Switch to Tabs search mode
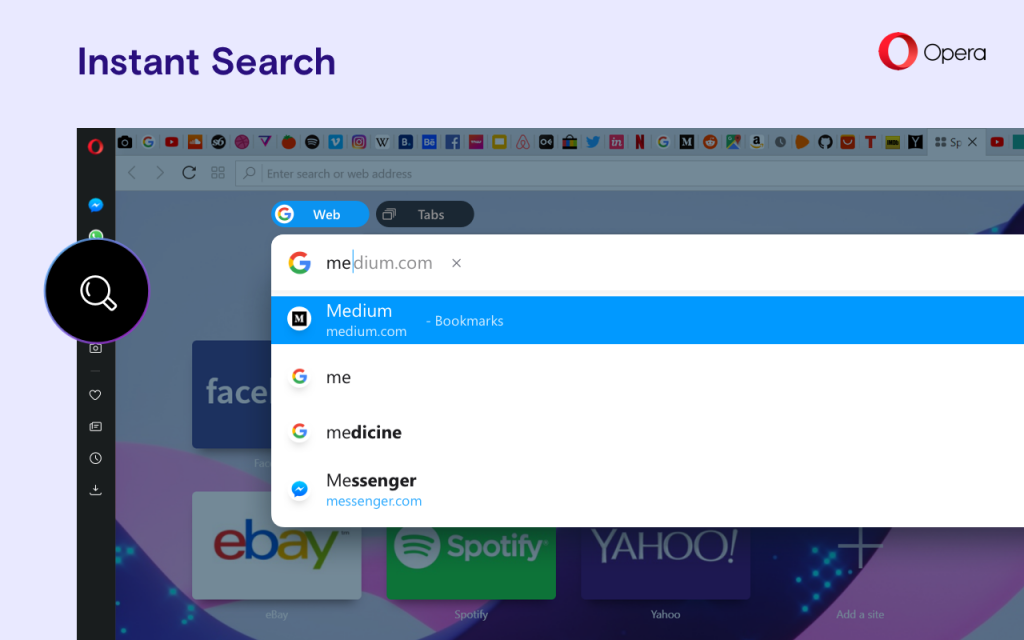The height and width of the screenshot is (640, 1024). [x=424, y=214]
